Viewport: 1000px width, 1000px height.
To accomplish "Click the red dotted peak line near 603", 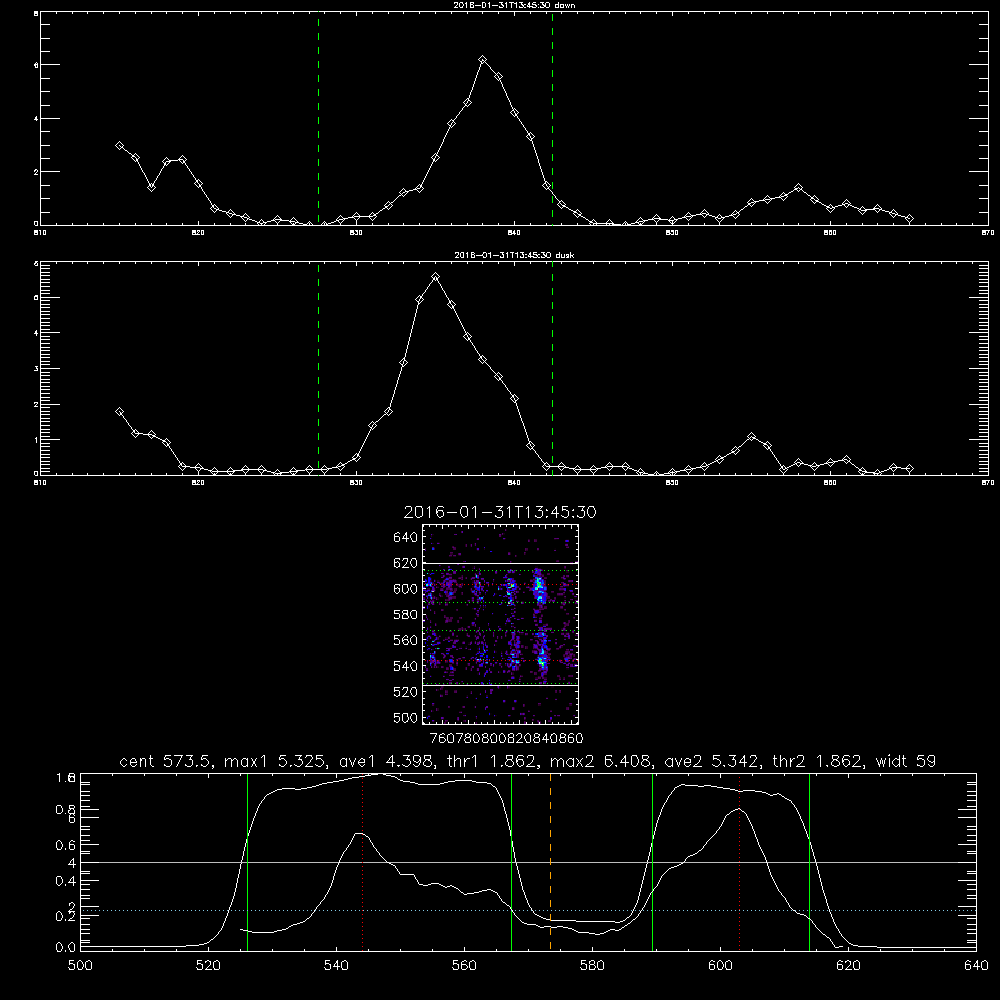I will tap(739, 861).
